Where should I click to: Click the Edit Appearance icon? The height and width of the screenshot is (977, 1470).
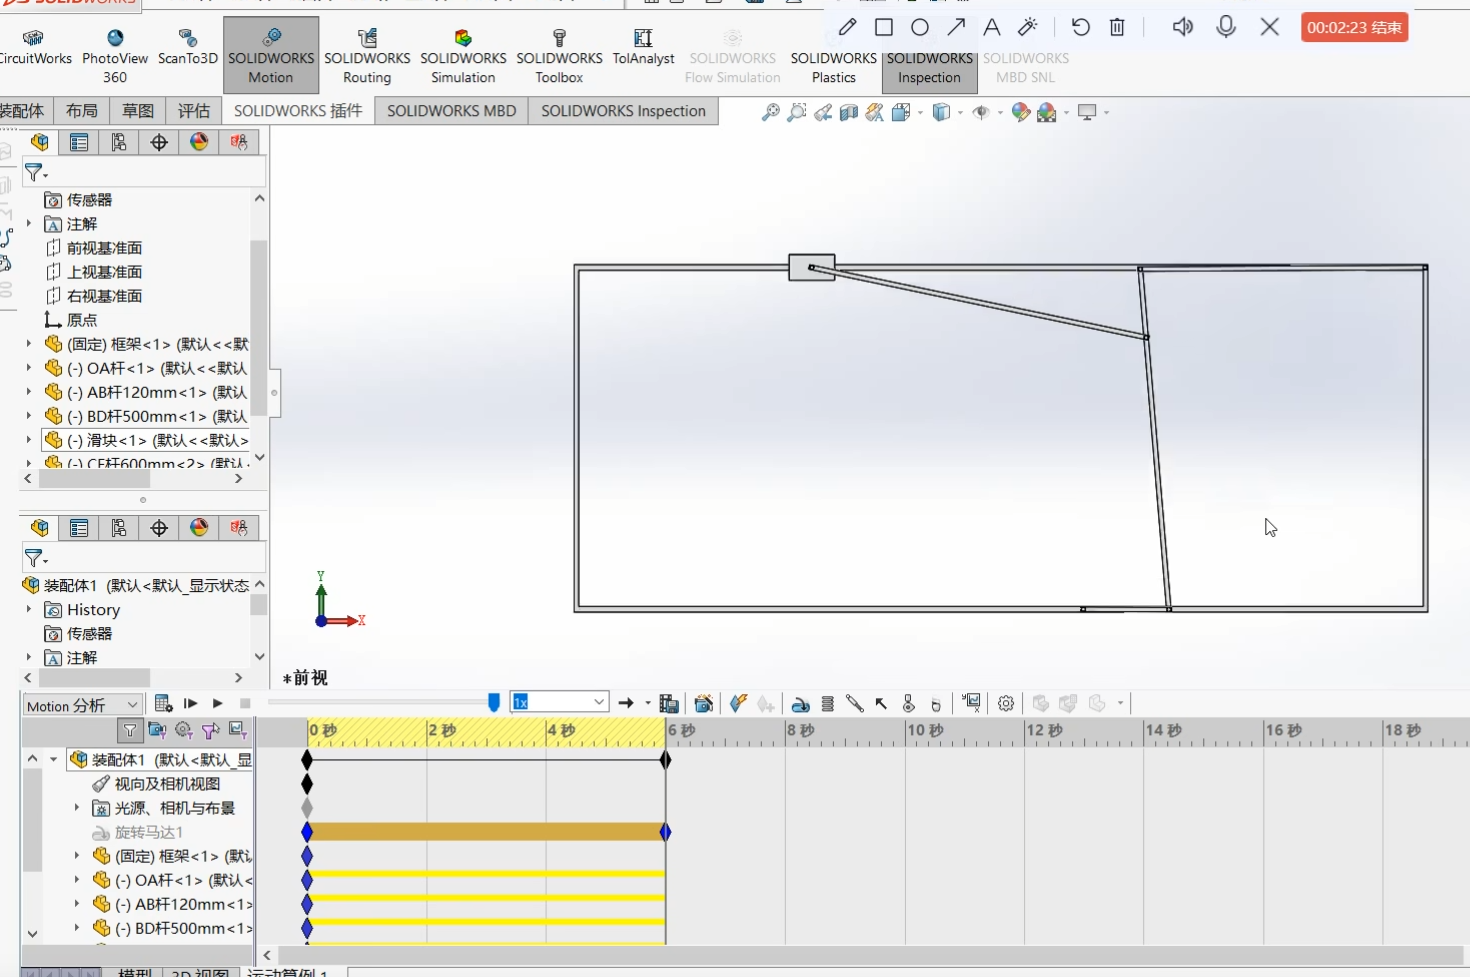tap(1020, 112)
